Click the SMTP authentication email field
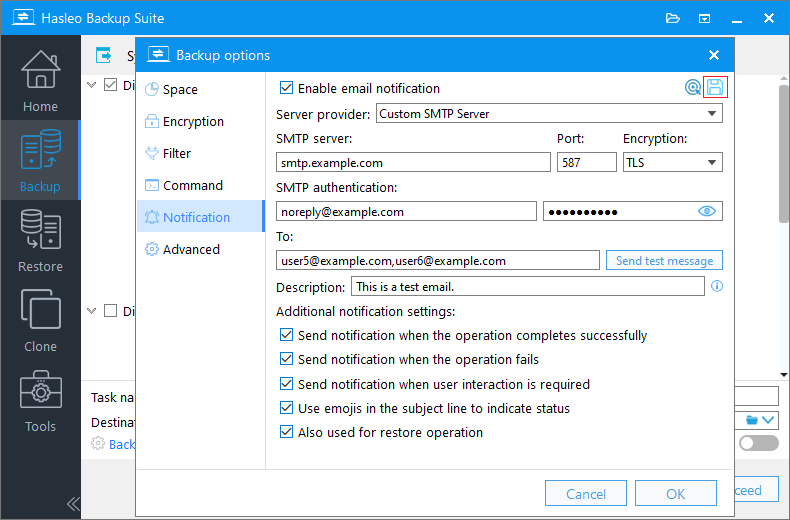The width and height of the screenshot is (790, 520). [x=406, y=211]
